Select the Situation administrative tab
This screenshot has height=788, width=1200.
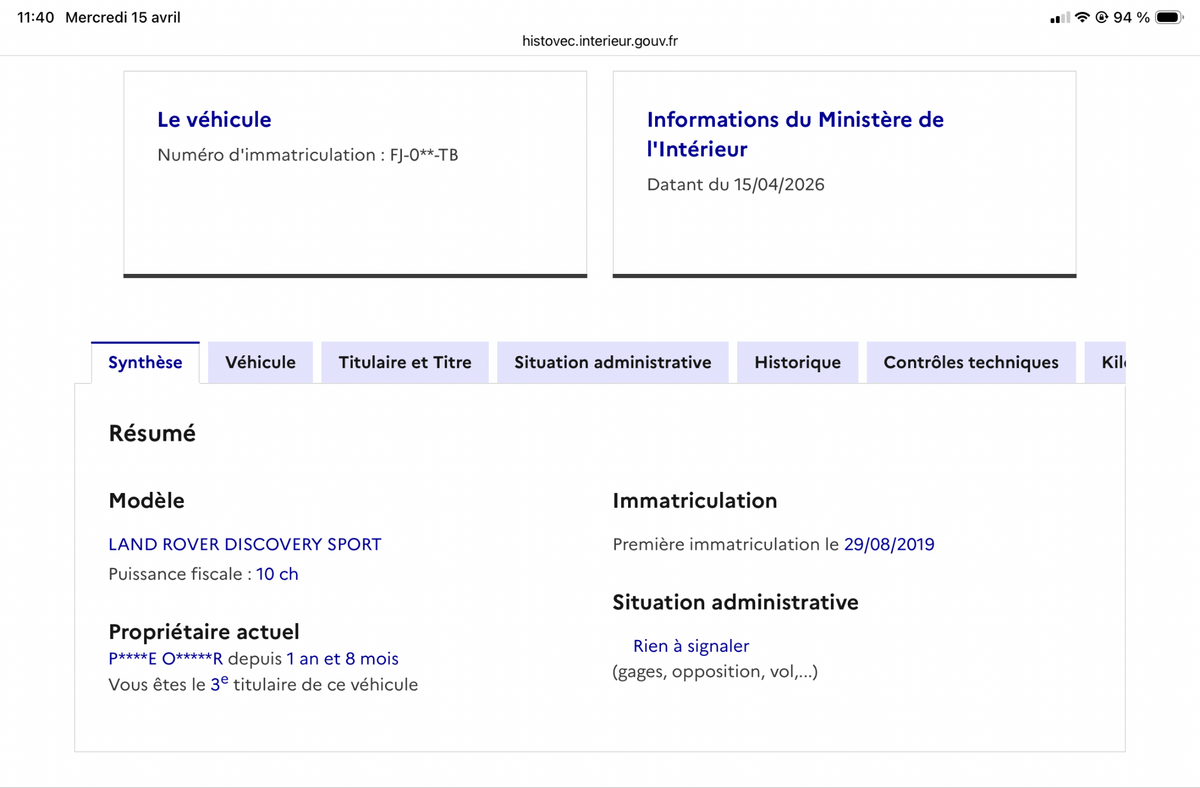coord(613,362)
